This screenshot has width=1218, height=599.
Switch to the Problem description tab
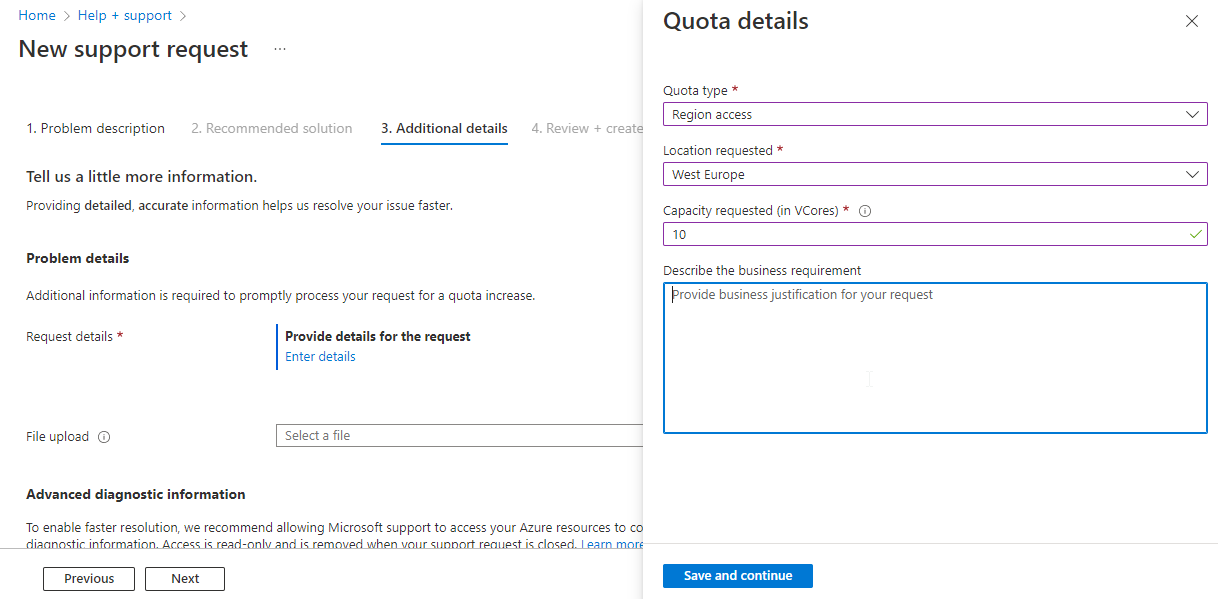95,128
